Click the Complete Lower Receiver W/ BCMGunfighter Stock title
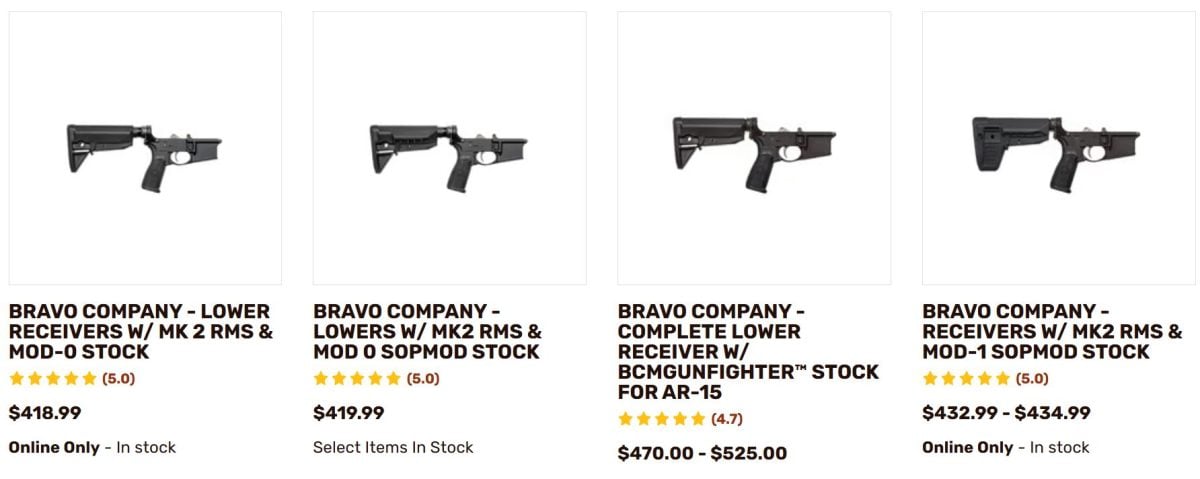This screenshot has width=1200, height=479. (x=748, y=352)
